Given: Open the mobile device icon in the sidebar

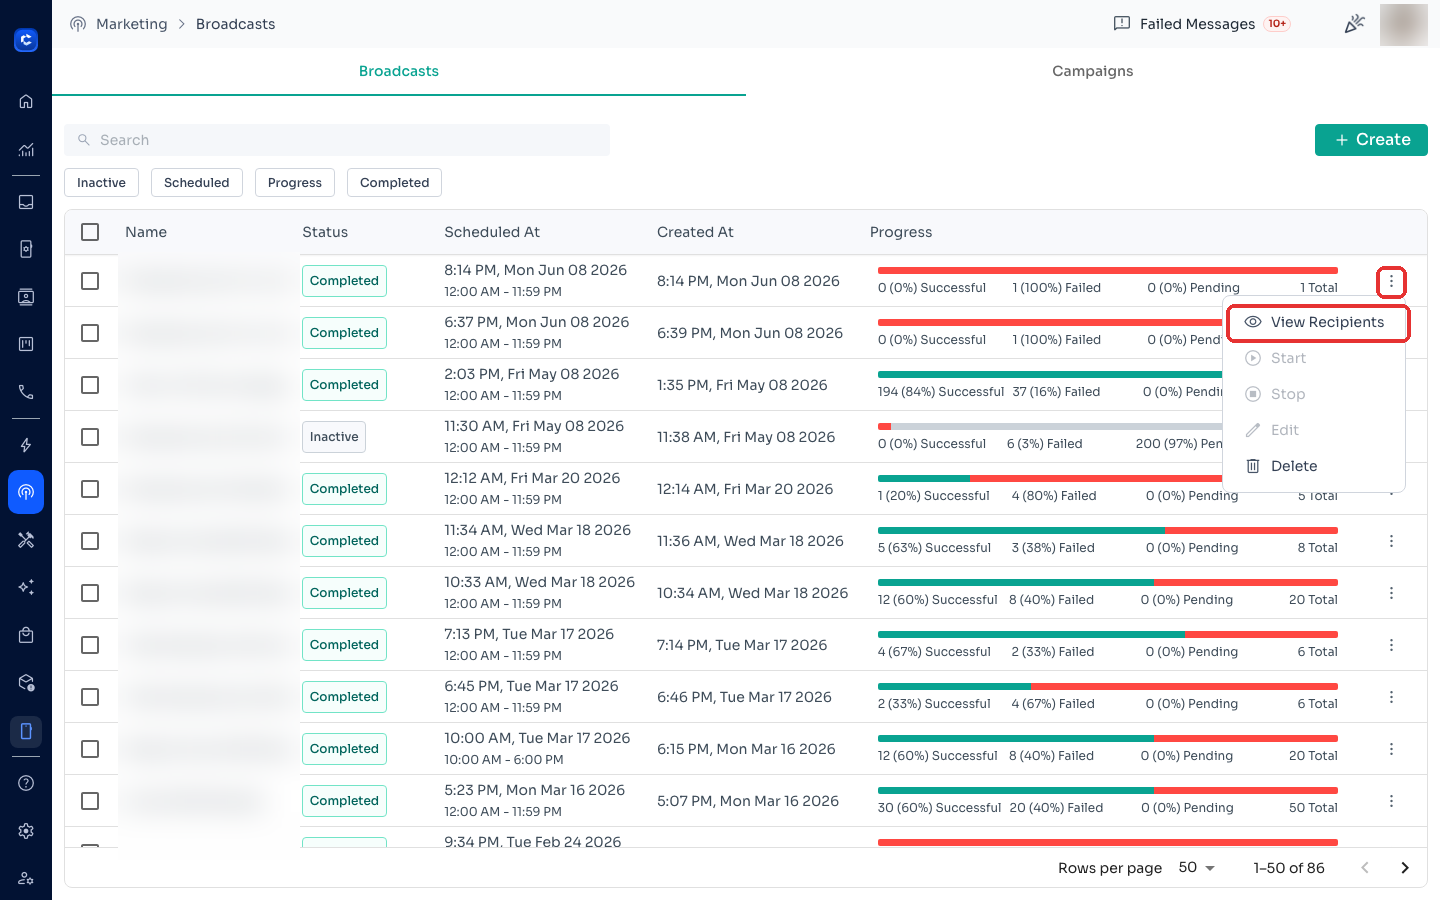Looking at the screenshot, I should click(26, 731).
